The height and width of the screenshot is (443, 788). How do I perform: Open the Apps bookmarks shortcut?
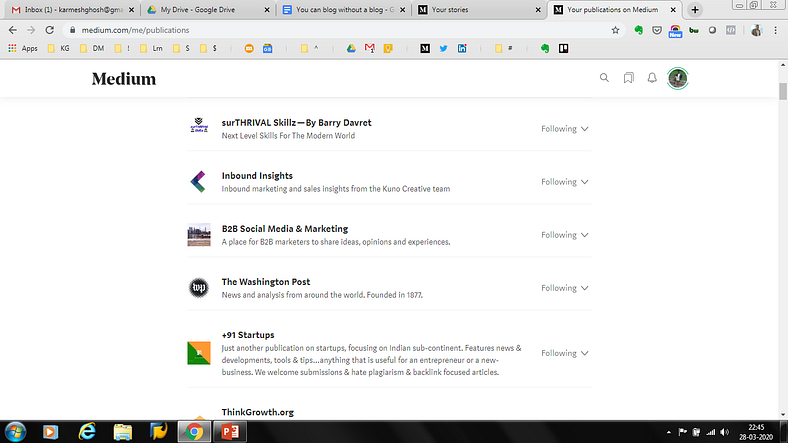[23, 48]
